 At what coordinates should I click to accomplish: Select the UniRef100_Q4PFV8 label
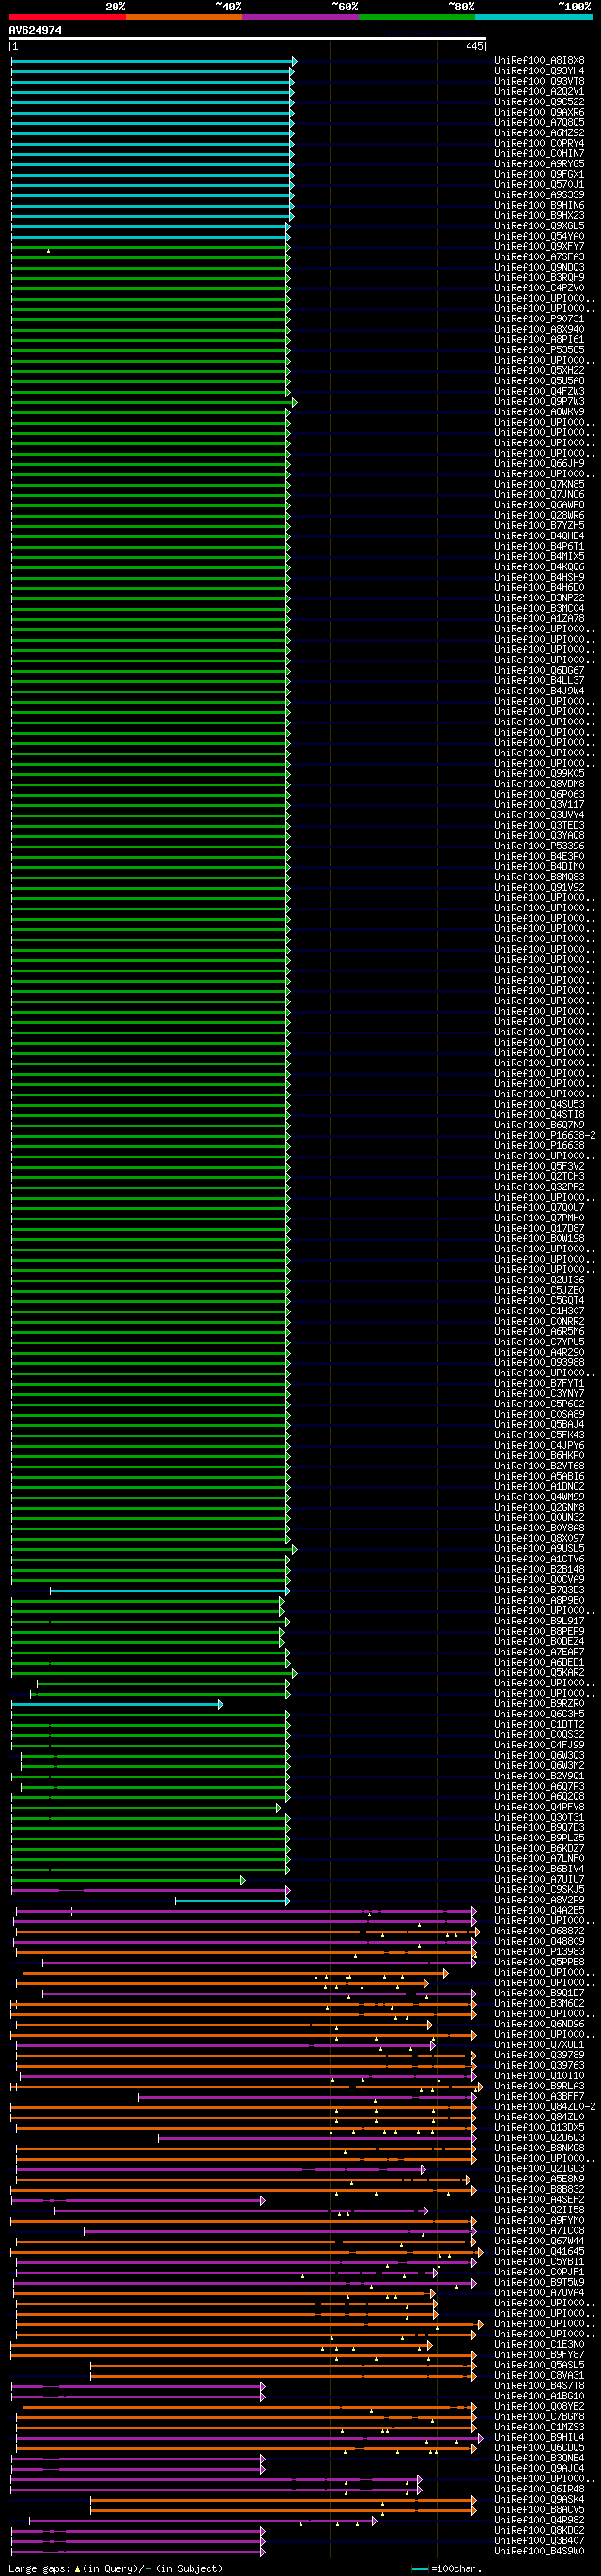coord(539,1807)
